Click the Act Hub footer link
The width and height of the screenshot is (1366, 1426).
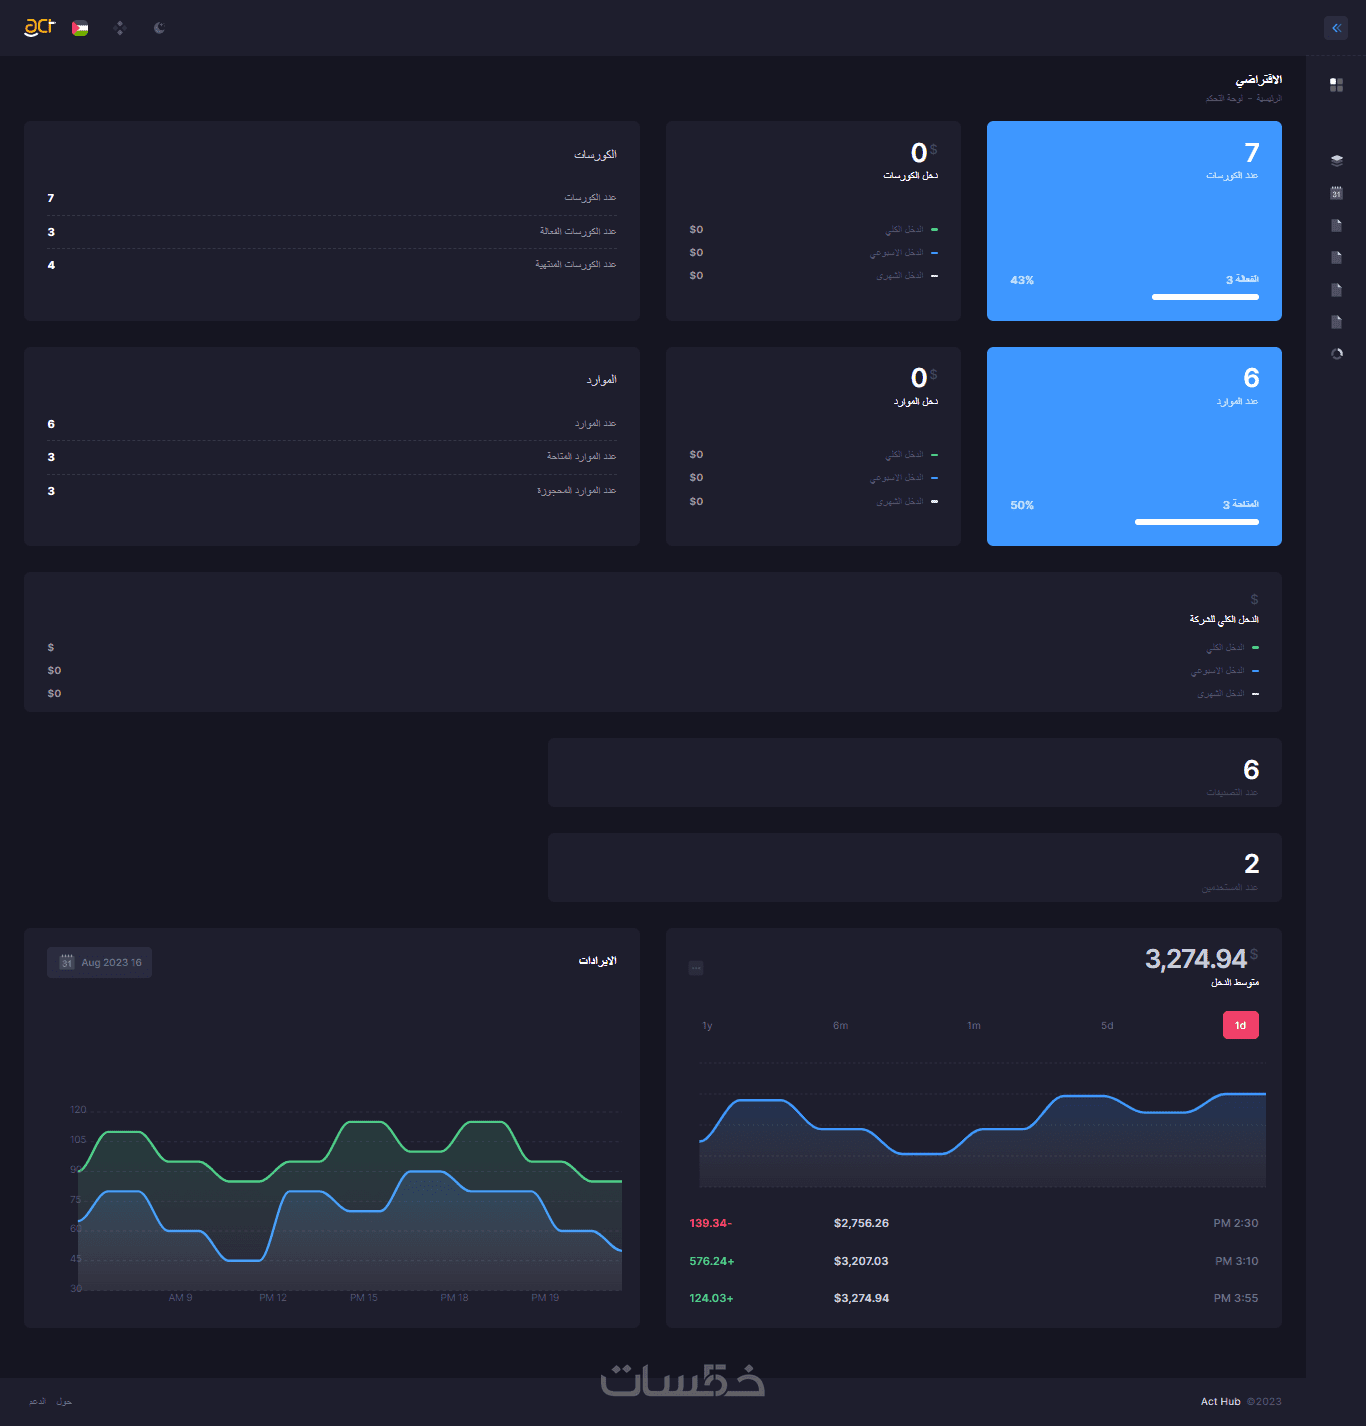[x=1220, y=1401]
